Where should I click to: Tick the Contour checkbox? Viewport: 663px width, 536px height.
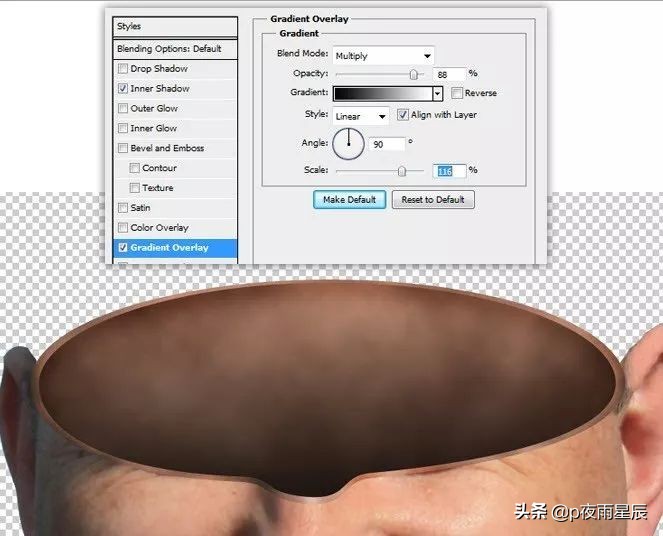click(x=134, y=168)
